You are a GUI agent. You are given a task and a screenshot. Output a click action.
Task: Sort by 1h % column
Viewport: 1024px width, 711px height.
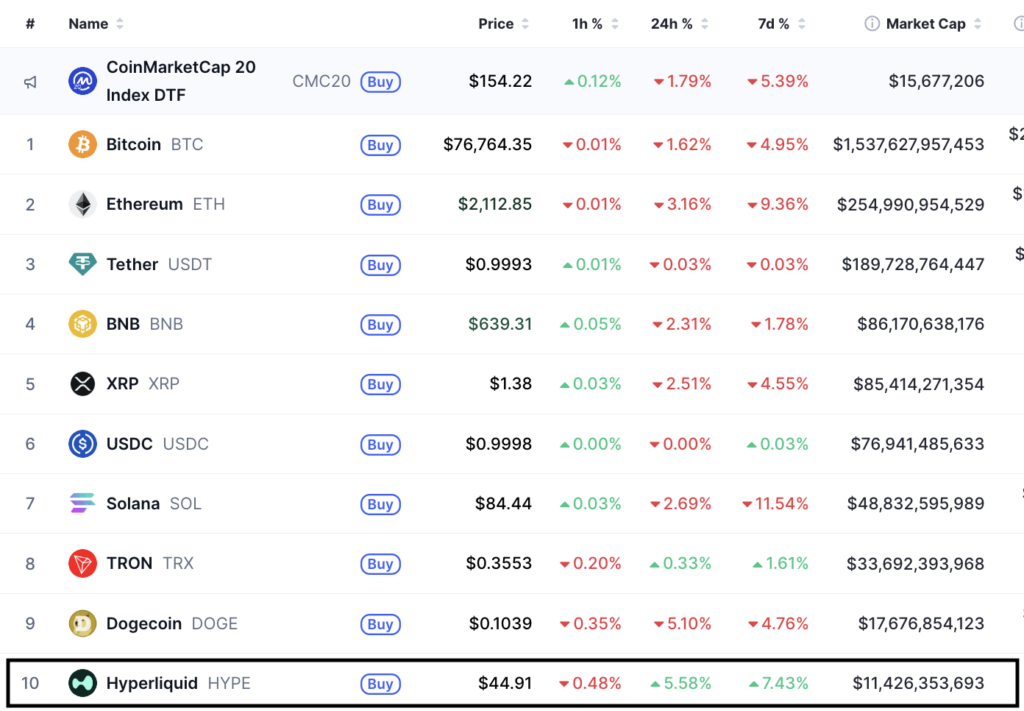coord(595,24)
